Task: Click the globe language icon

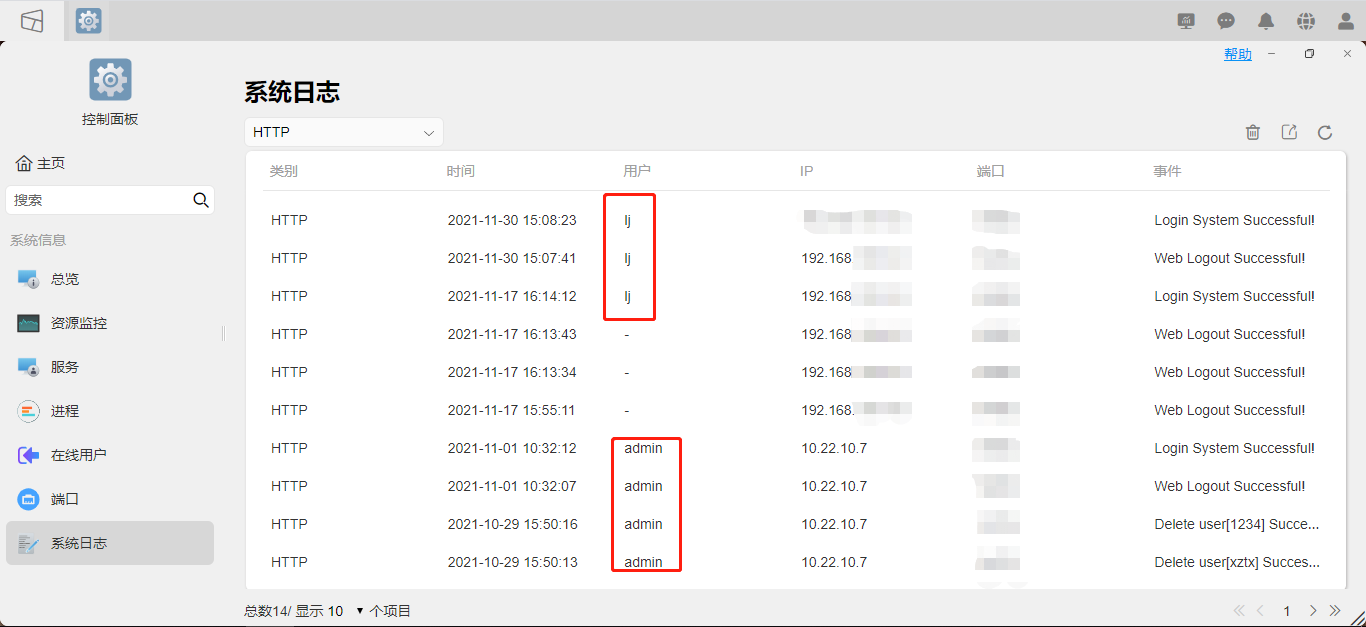Action: 1306,21
